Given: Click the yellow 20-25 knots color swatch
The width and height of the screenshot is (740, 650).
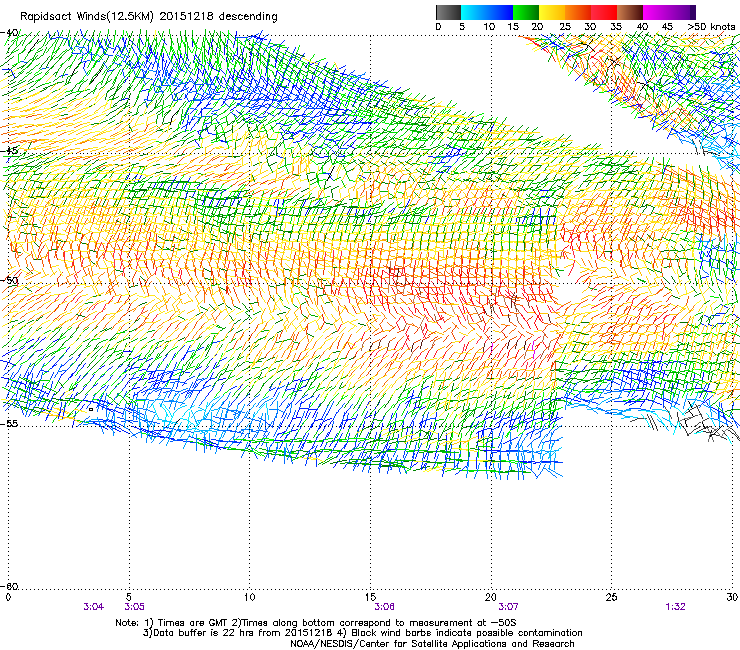Looking at the screenshot, I should point(552,12).
